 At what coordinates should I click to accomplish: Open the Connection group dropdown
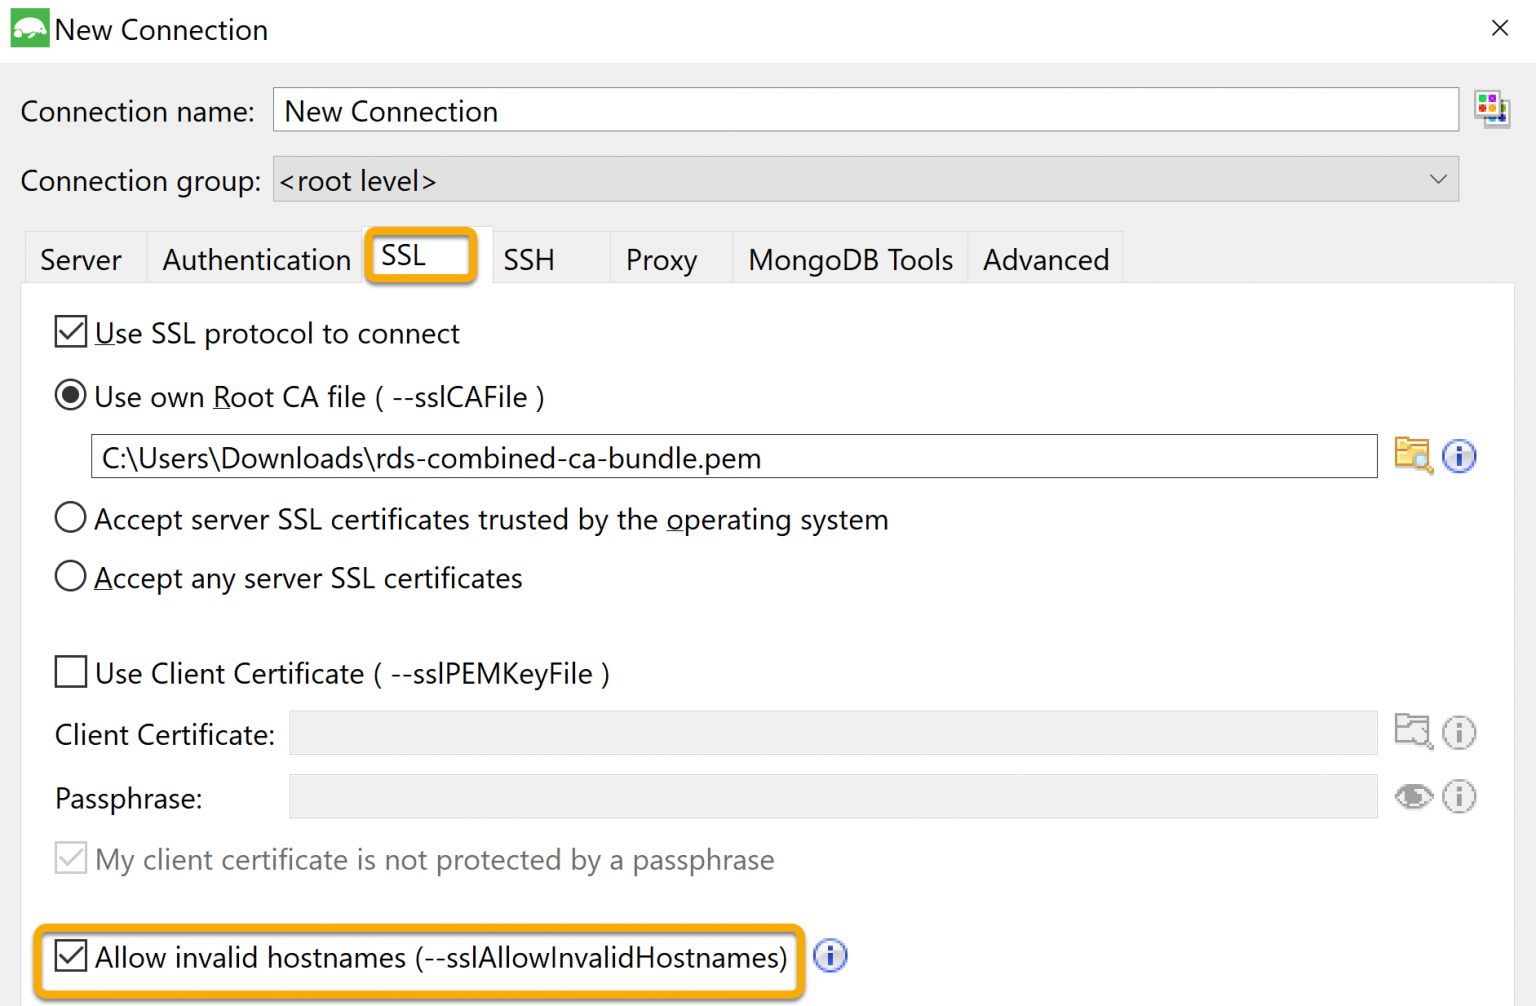point(1438,179)
